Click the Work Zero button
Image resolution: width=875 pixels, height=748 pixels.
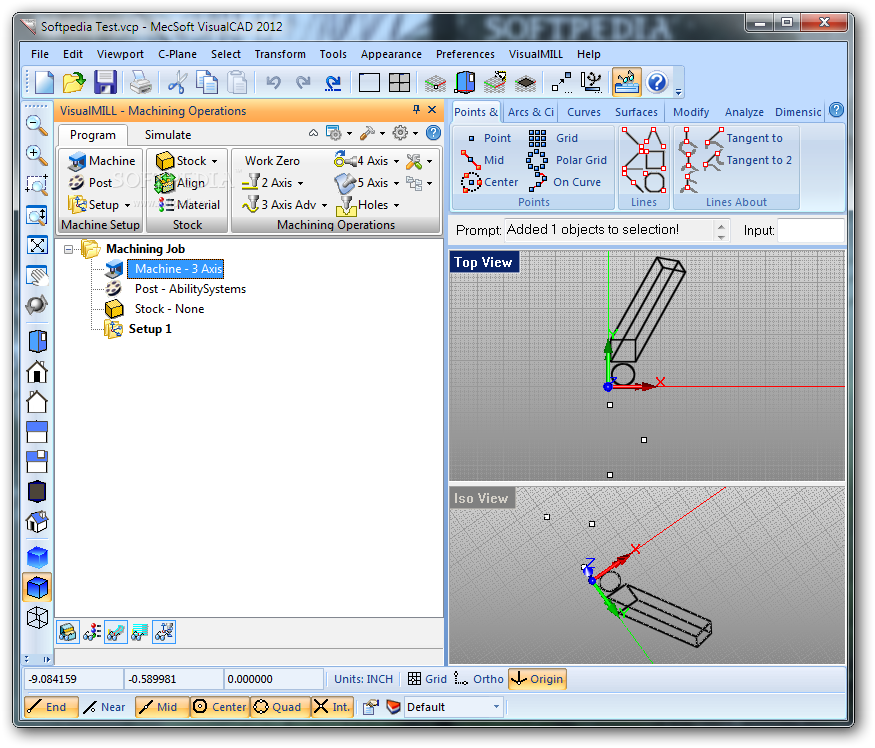[272, 161]
